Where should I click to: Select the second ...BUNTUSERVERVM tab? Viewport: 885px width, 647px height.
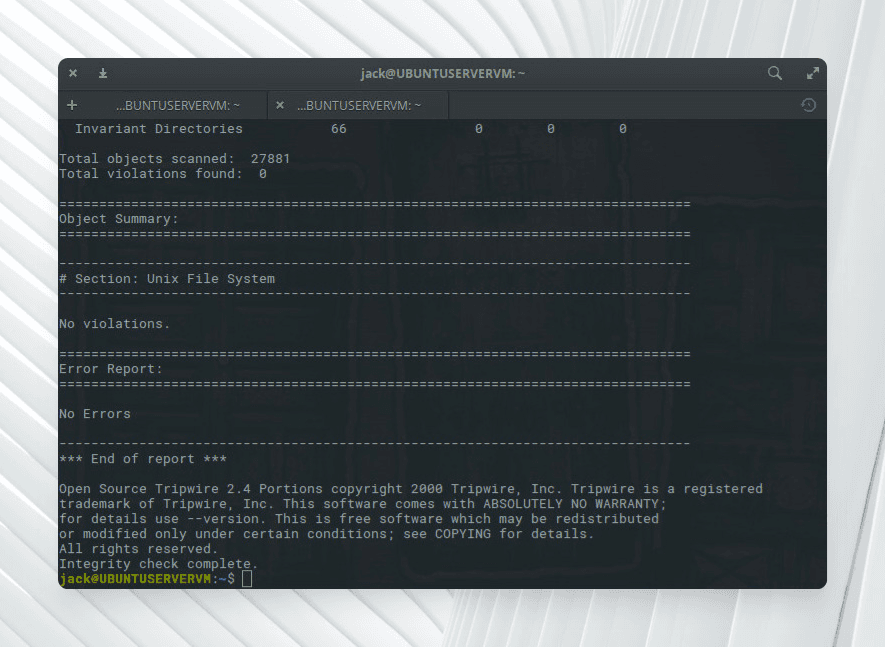[360, 105]
